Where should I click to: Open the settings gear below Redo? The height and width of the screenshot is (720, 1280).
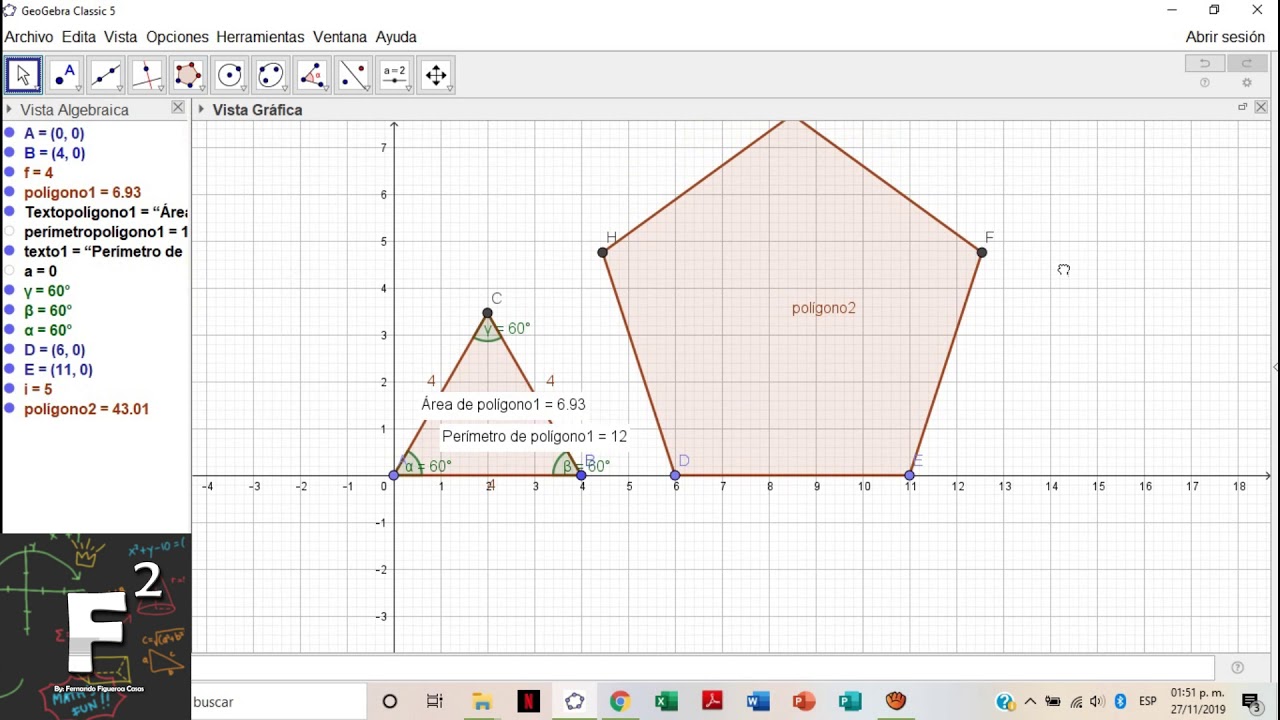[1247, 83]
